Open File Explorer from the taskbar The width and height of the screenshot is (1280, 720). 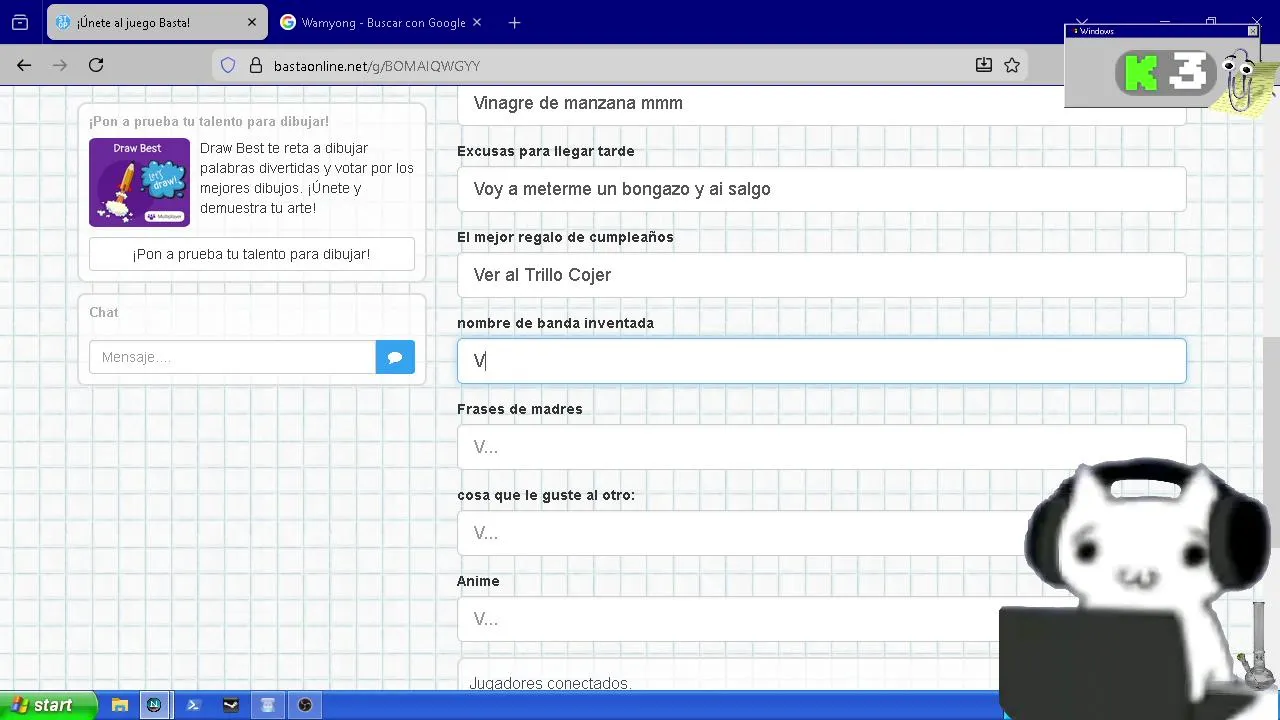(x=120, y=705)
